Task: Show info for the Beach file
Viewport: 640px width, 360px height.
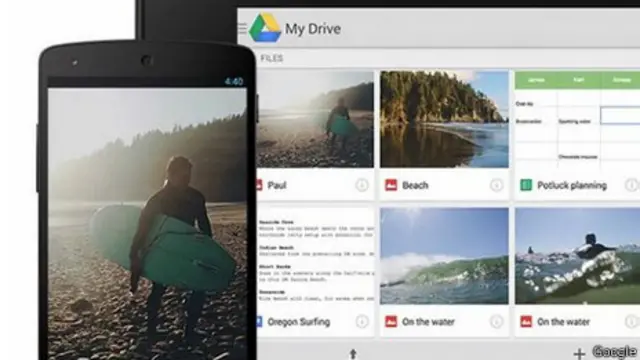Action: (496, 185)
